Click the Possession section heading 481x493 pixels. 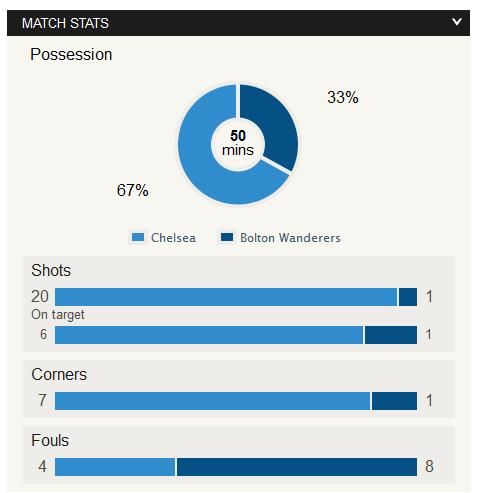pyautogui.click(x=71, y=55)
